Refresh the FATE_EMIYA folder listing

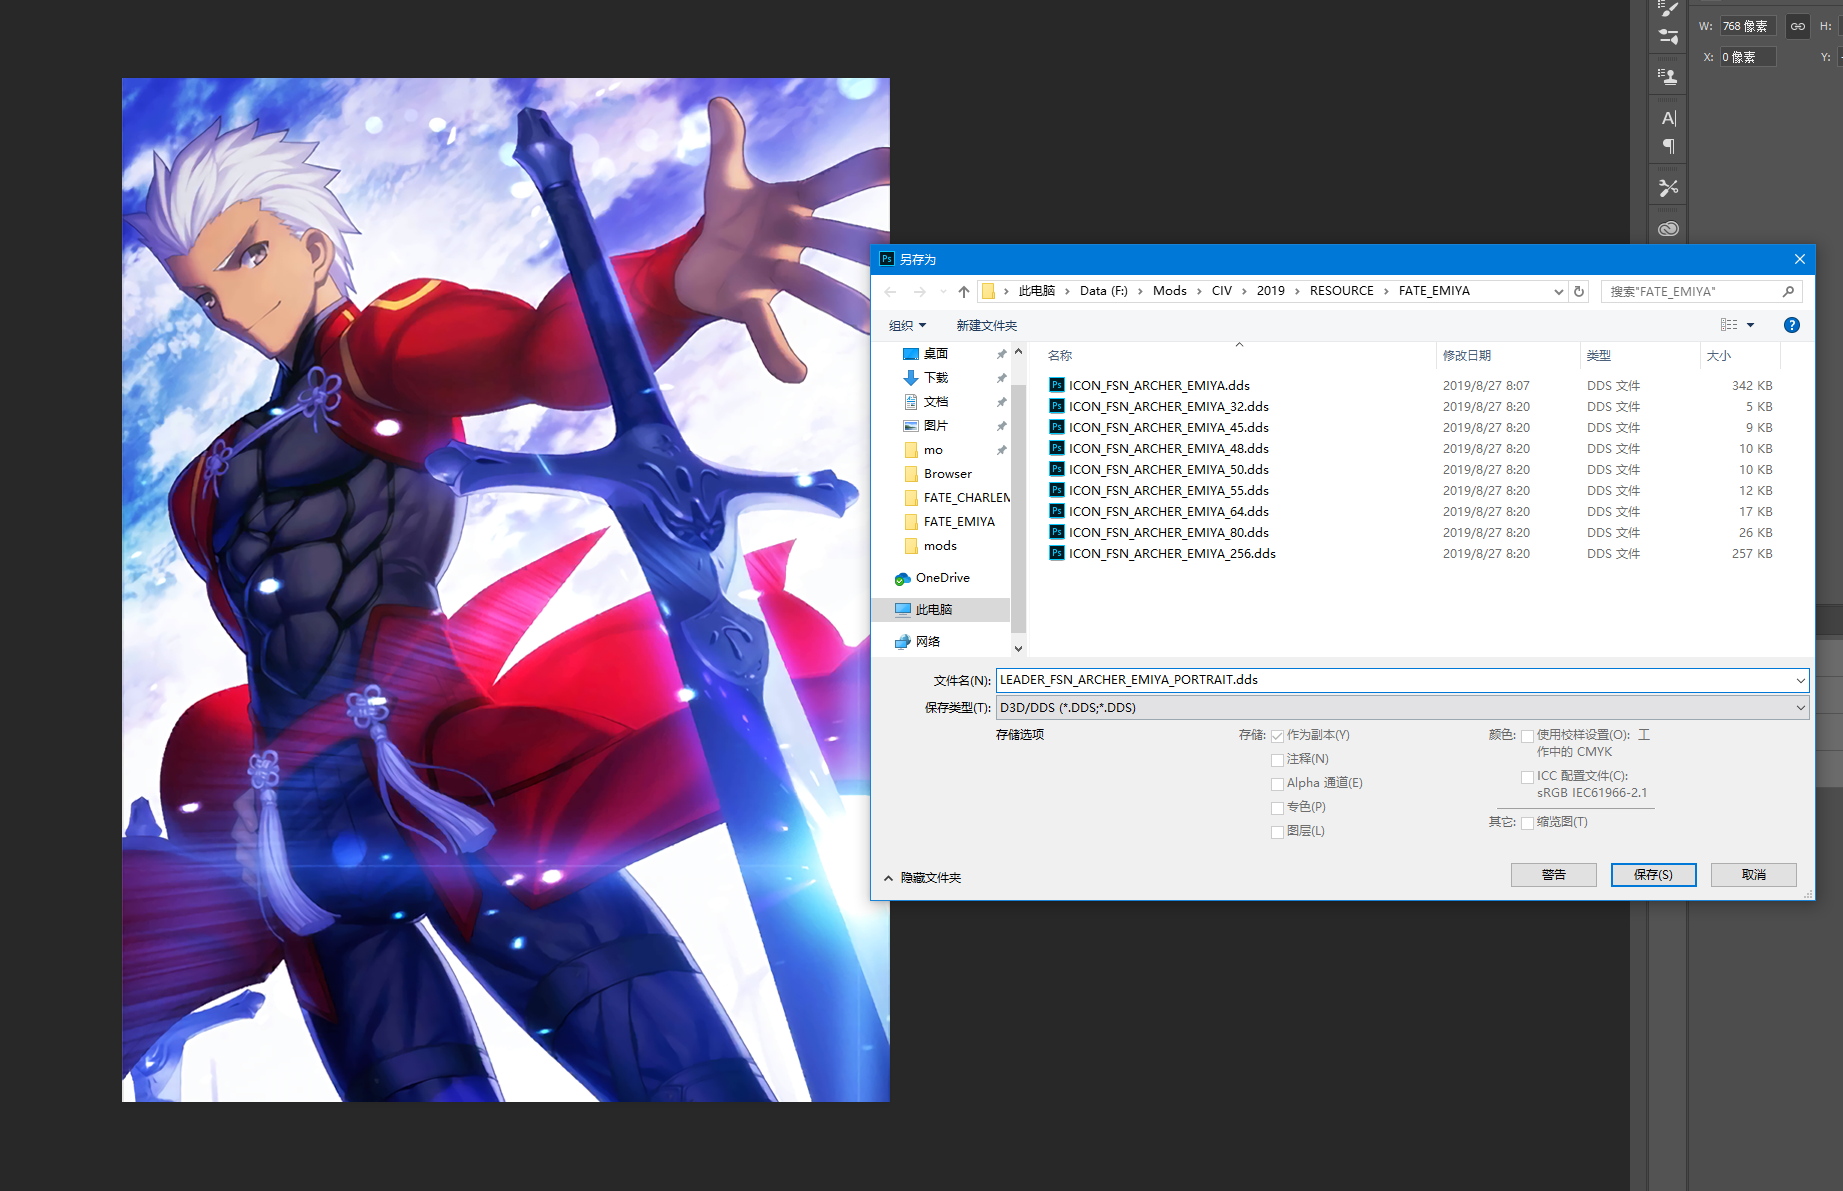(x=1579, y=291)
